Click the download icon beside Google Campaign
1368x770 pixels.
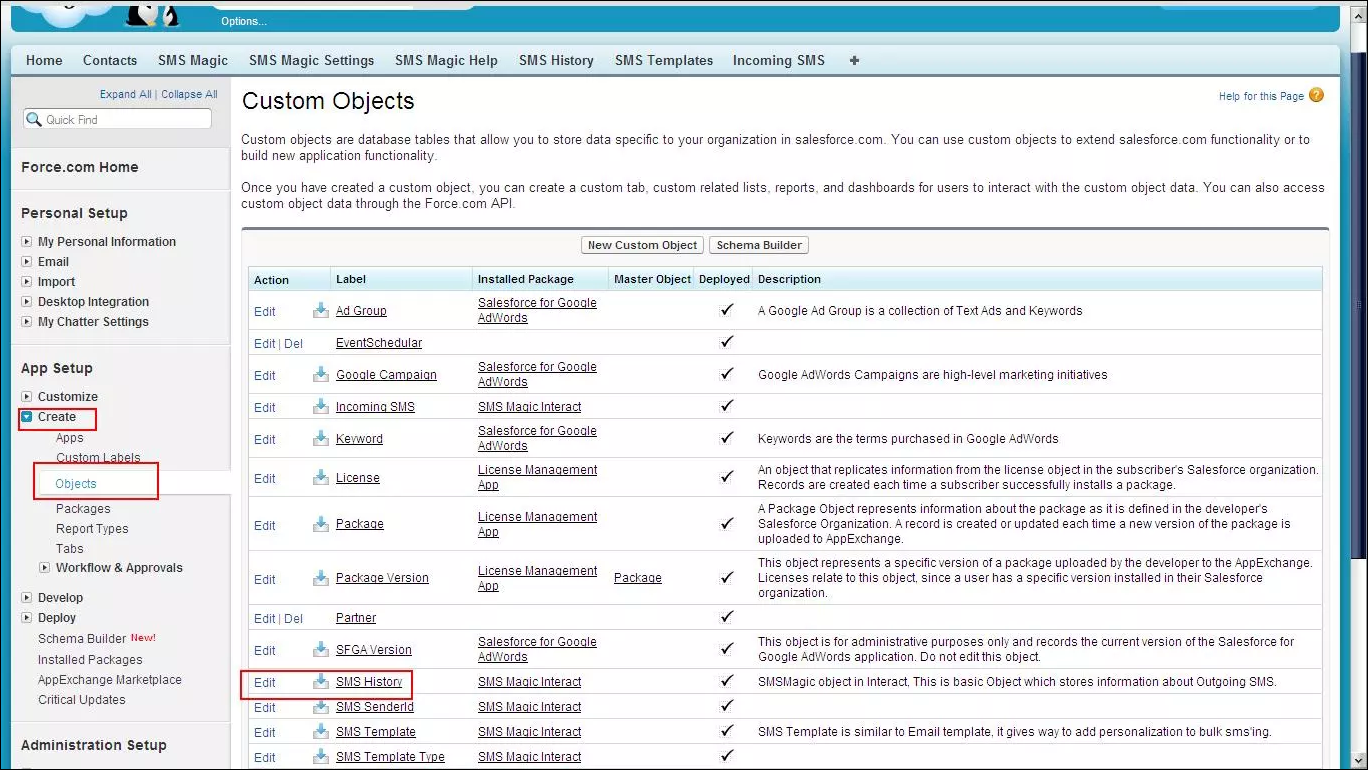tap(321, 374)
